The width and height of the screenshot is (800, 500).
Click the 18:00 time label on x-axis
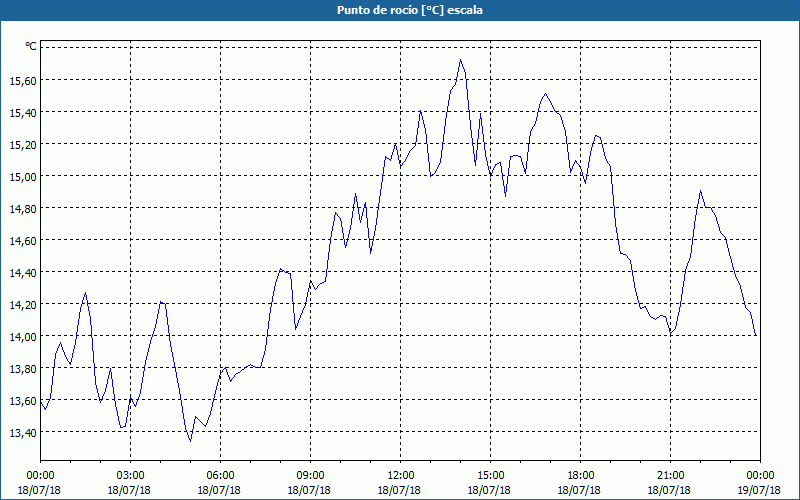pyautogui.click(x=580, y=476)
